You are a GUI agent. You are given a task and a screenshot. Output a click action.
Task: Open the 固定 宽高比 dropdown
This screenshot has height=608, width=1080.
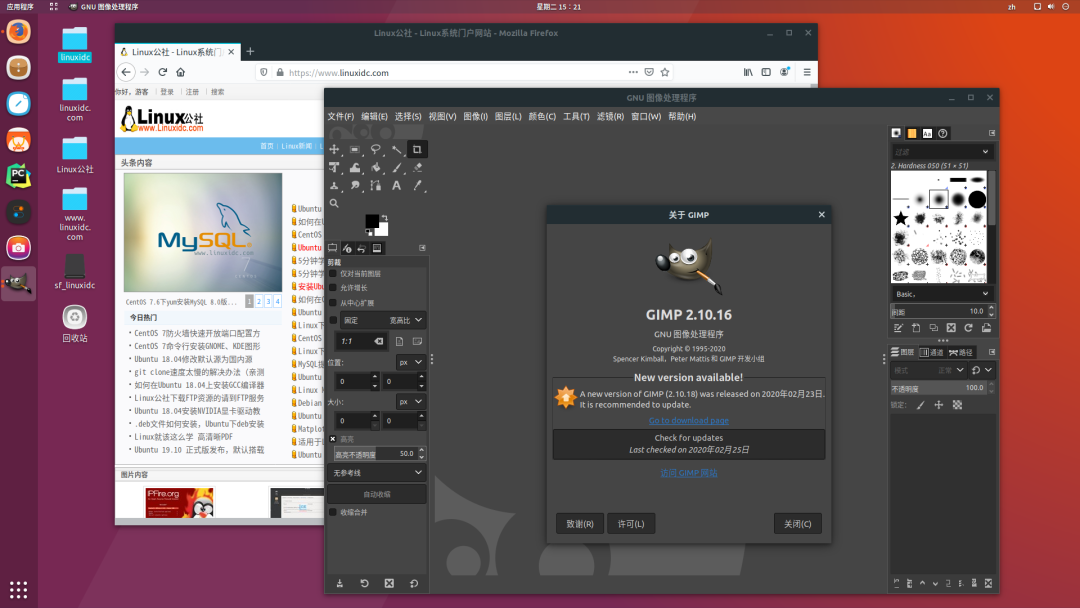pos(384,320)
